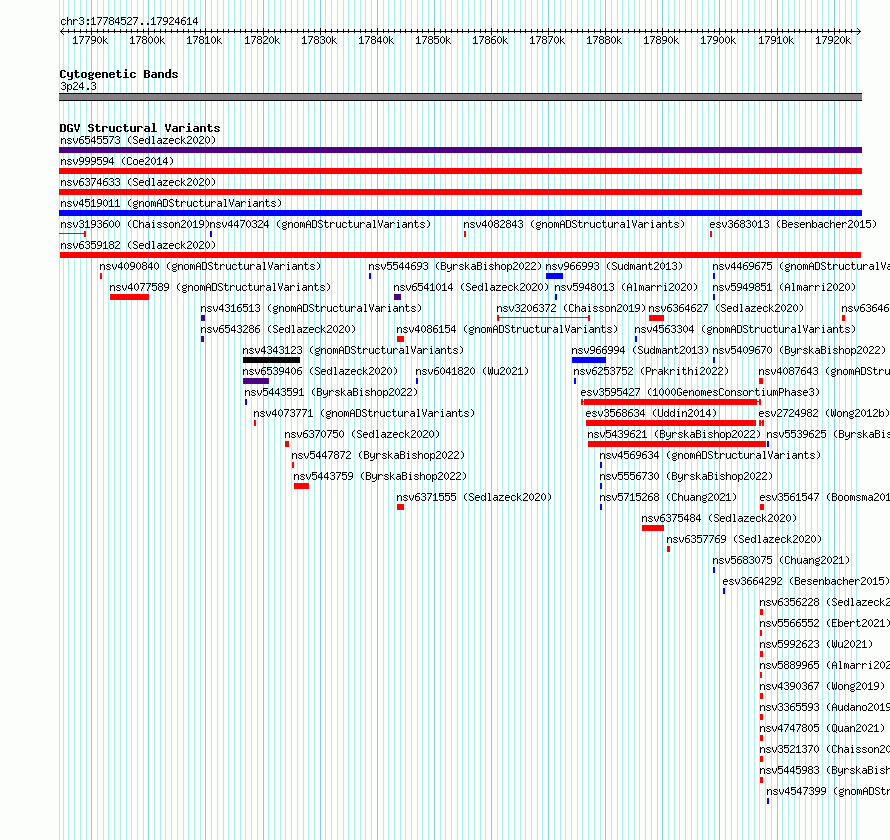
Task: Click esv3568634 (Uddin2014) label
Action: 651,413
